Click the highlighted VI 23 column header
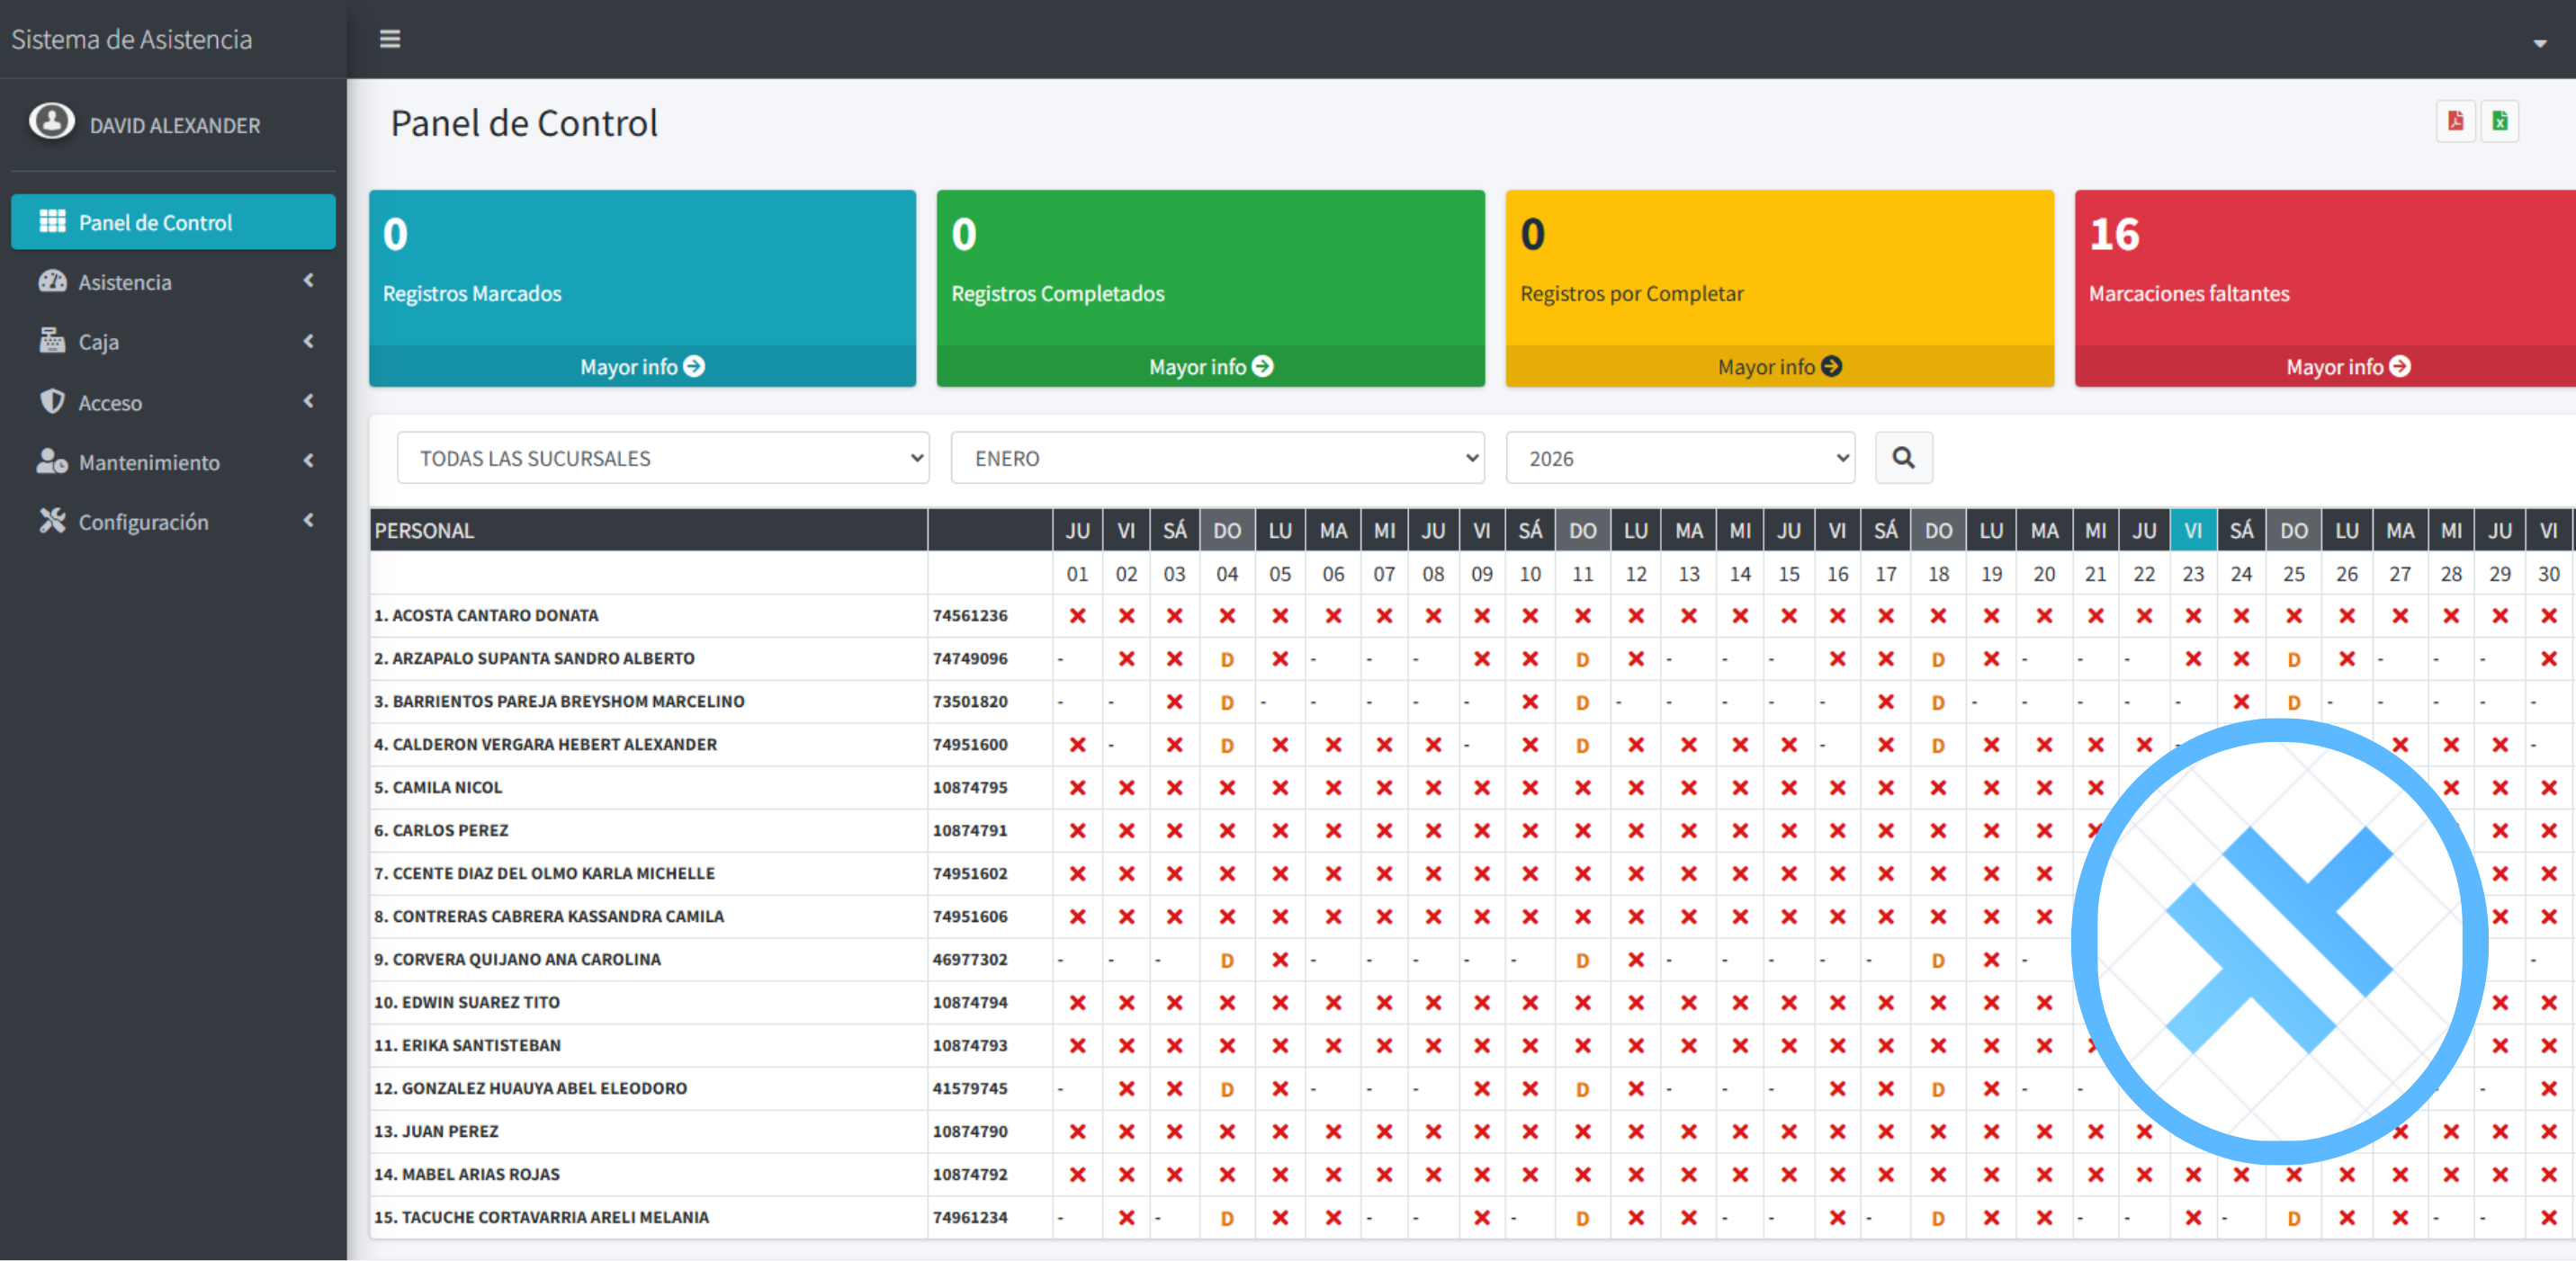 [x=2192, y=531]
